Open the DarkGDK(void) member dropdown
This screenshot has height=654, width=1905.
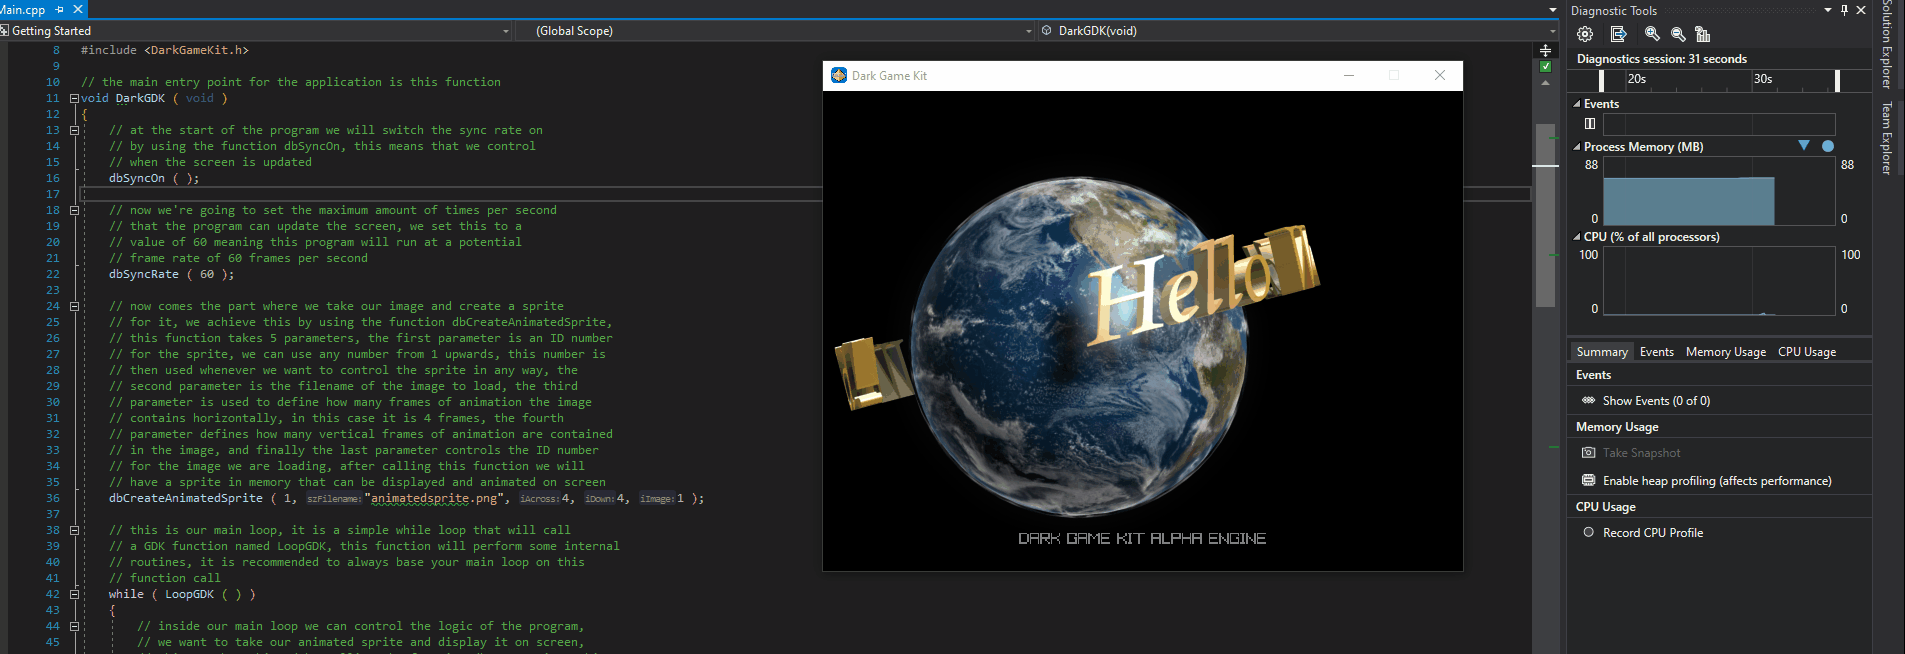click(x=1552, y=31)
